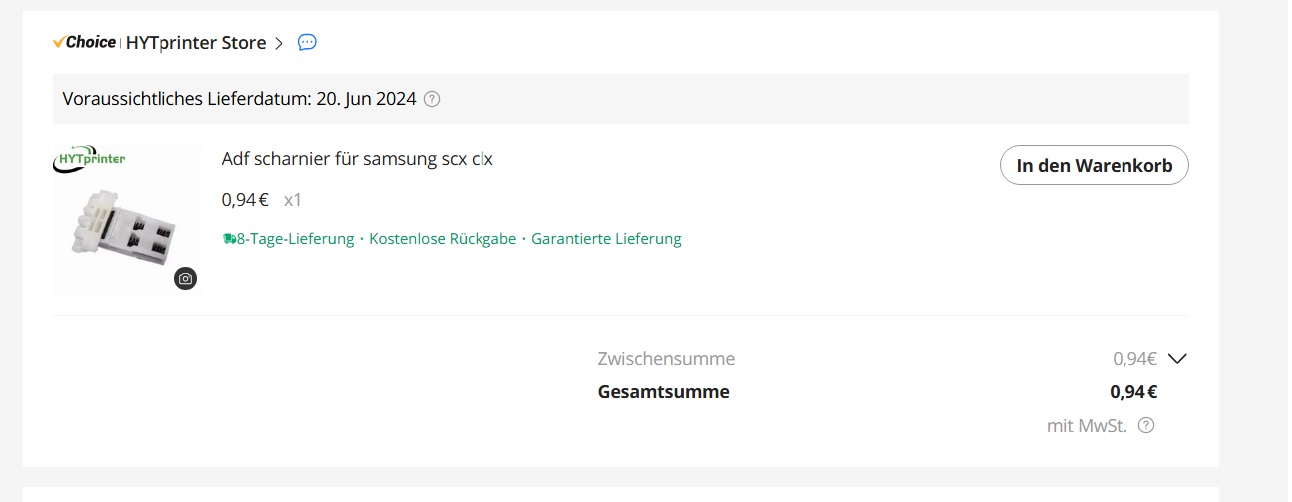
Task: Click the orange Choice badge
Action: click(84, 42)
